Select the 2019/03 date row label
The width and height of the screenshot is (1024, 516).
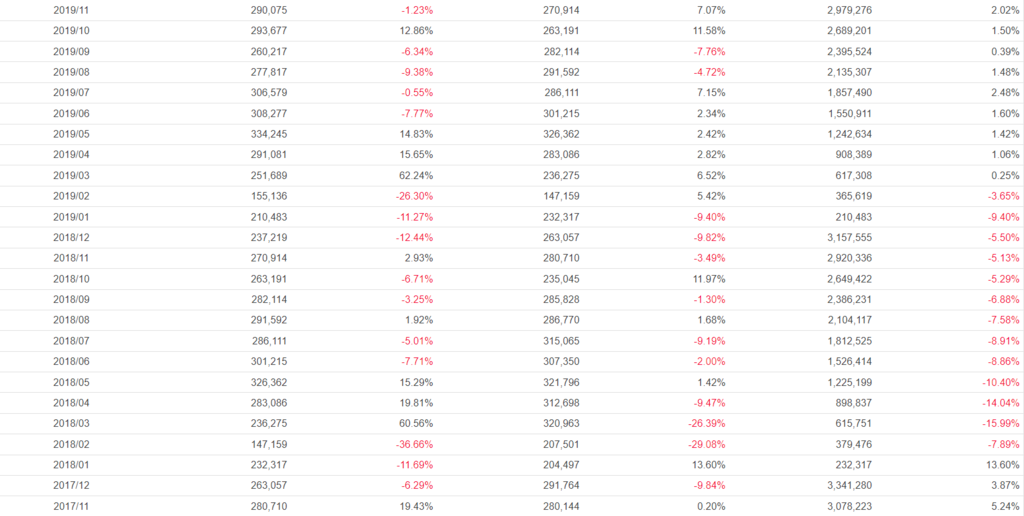tap(69, 175)
